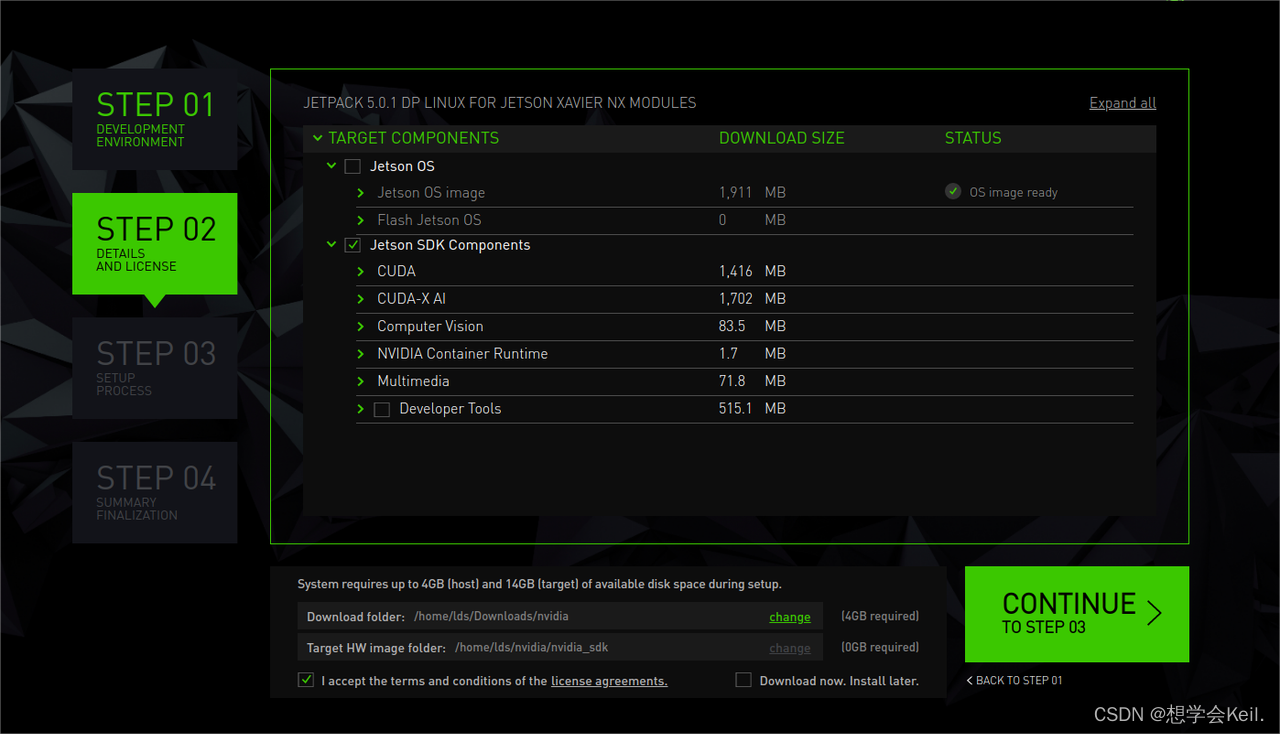The height and width of the screenshot is (734, 1280).
Task: Click the Developer Tools label
Action: tap(450, 409)
